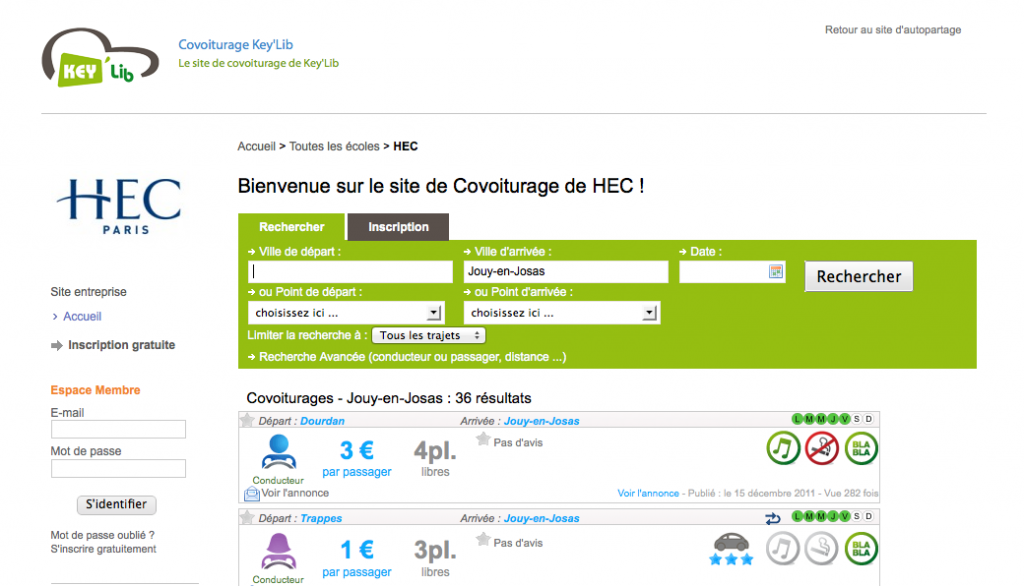
Task: Click the car comfort icon with three stars
Action: coord(731,549)
